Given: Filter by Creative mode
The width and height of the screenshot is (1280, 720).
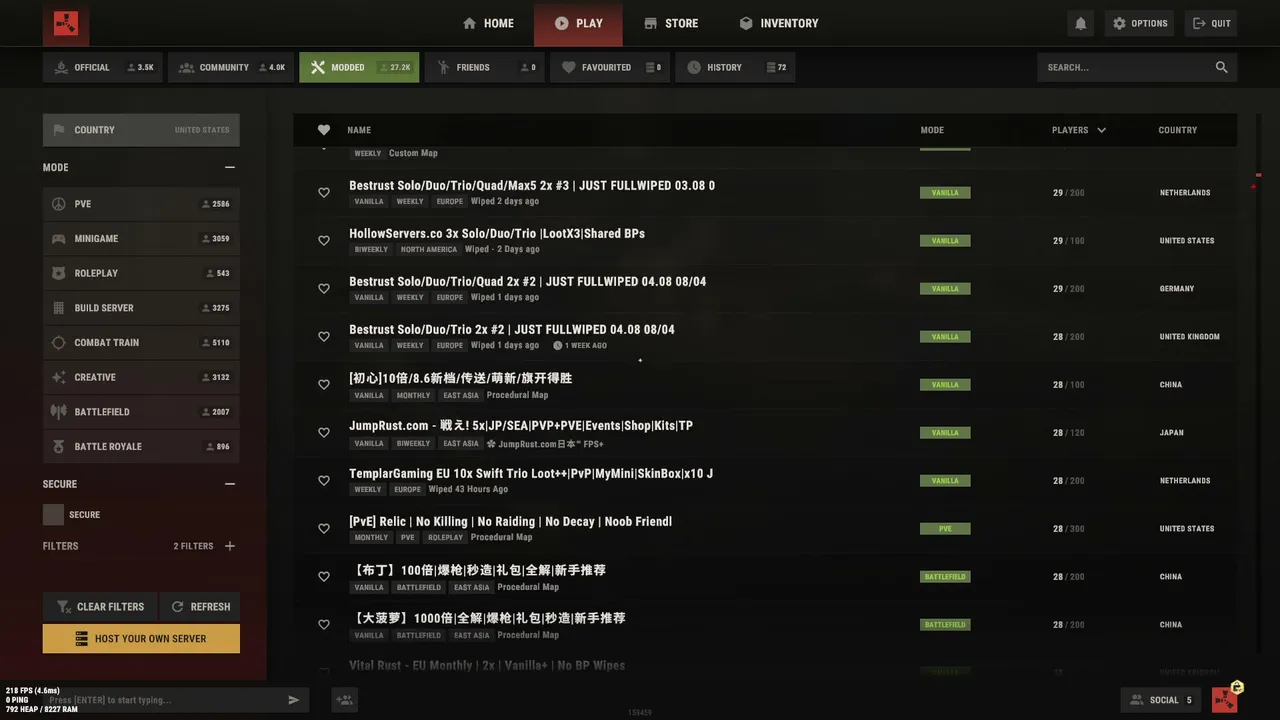Looking at the screenshot, I should (x=141, y=377).
